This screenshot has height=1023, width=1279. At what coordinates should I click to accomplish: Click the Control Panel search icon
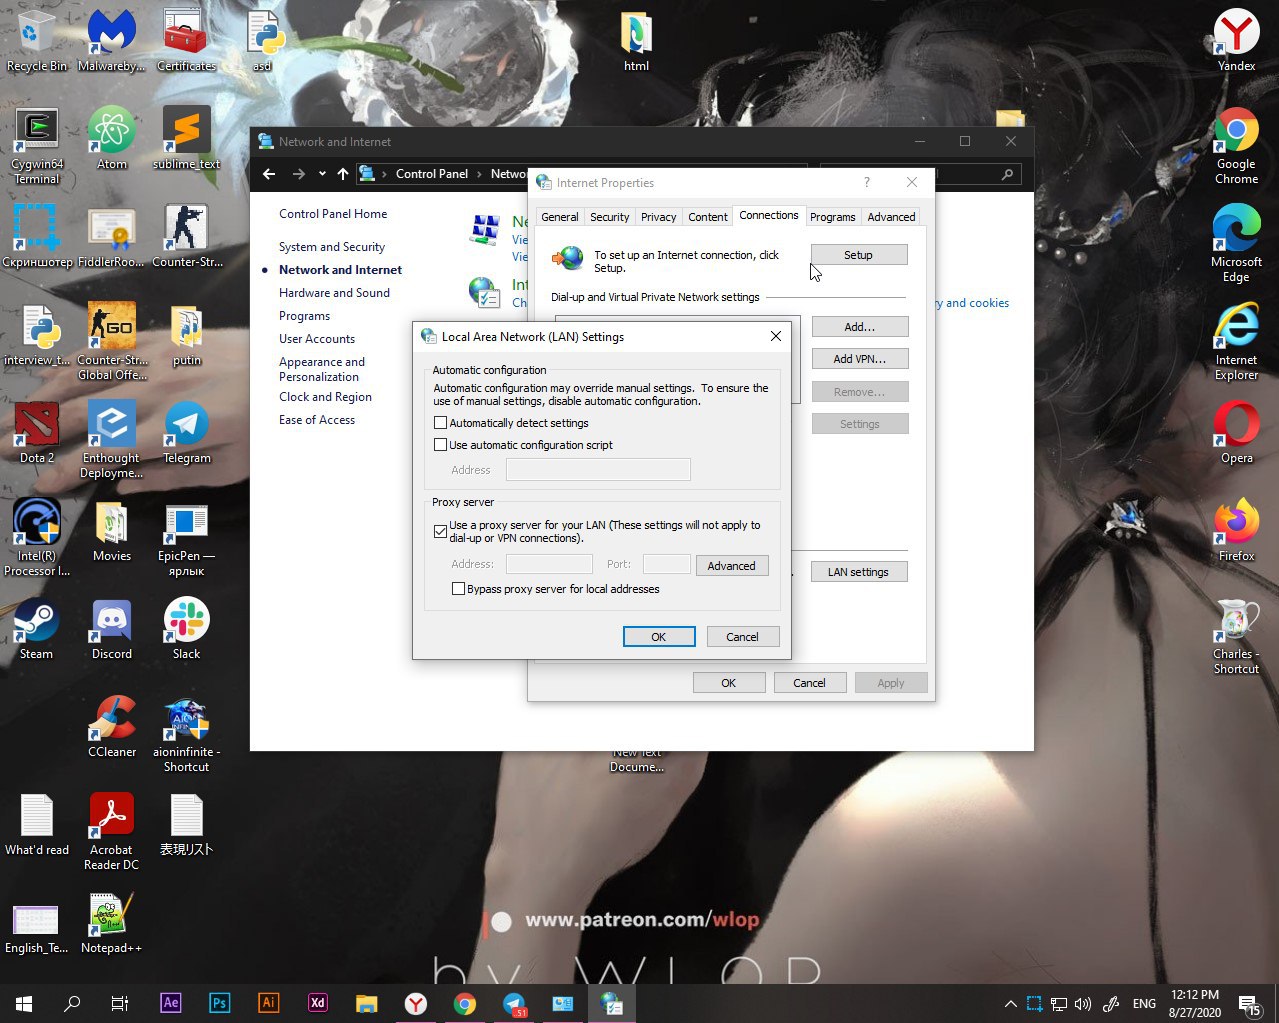tap(1007, 174)
